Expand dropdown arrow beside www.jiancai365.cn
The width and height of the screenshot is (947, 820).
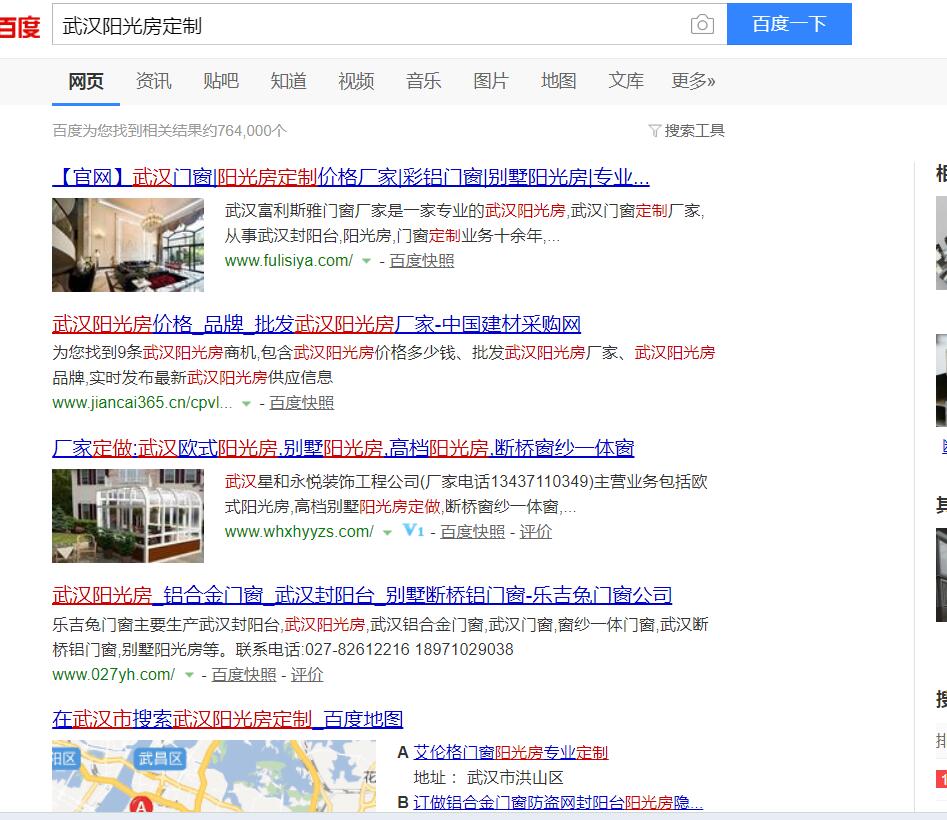pos(246,403)
